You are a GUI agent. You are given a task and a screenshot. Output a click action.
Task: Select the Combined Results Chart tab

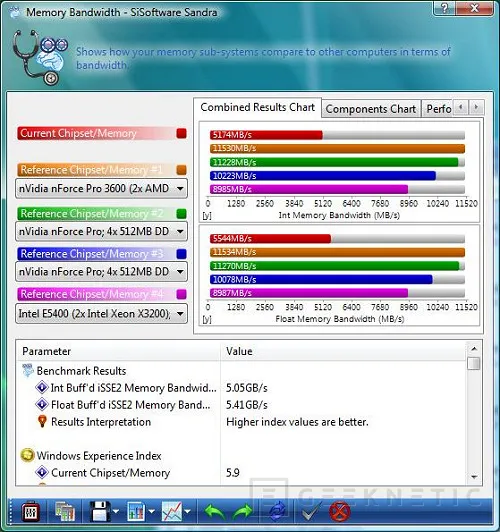click(257, 108)
